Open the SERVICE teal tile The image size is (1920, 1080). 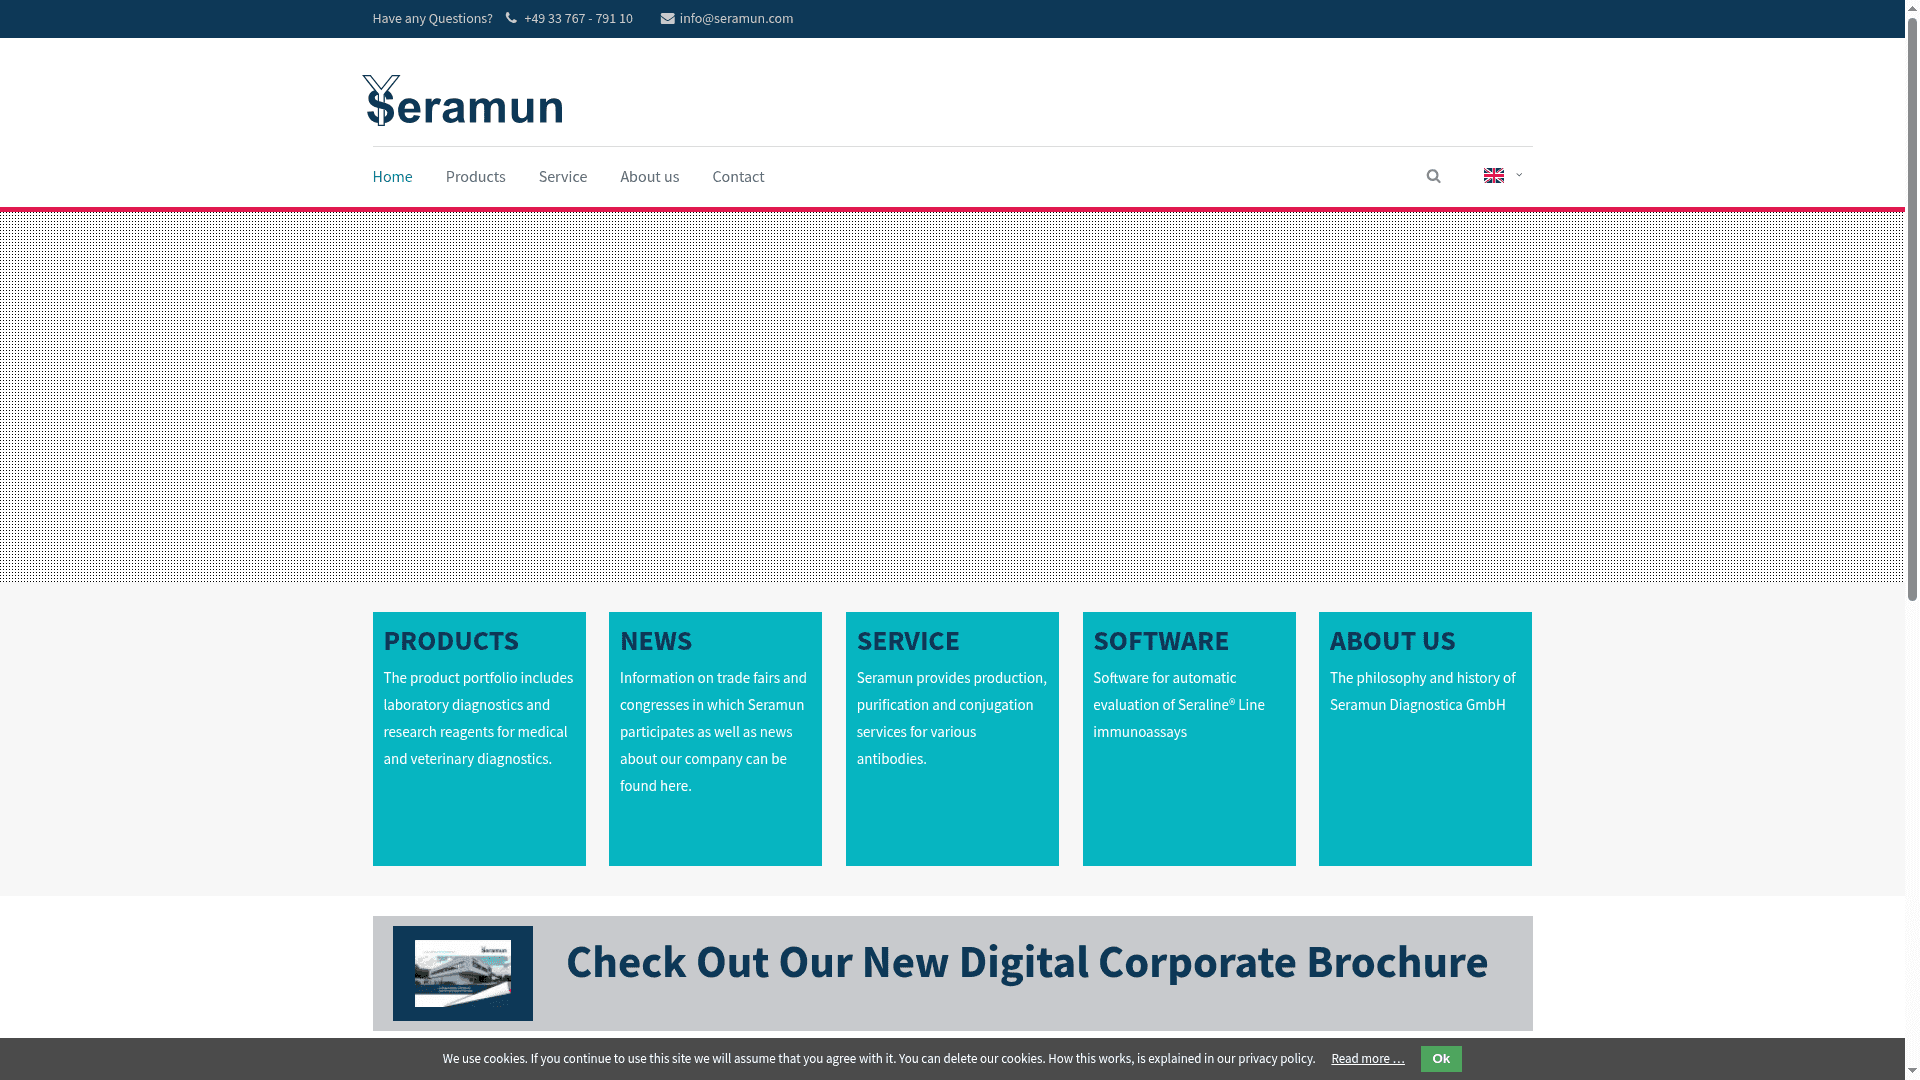951,738
